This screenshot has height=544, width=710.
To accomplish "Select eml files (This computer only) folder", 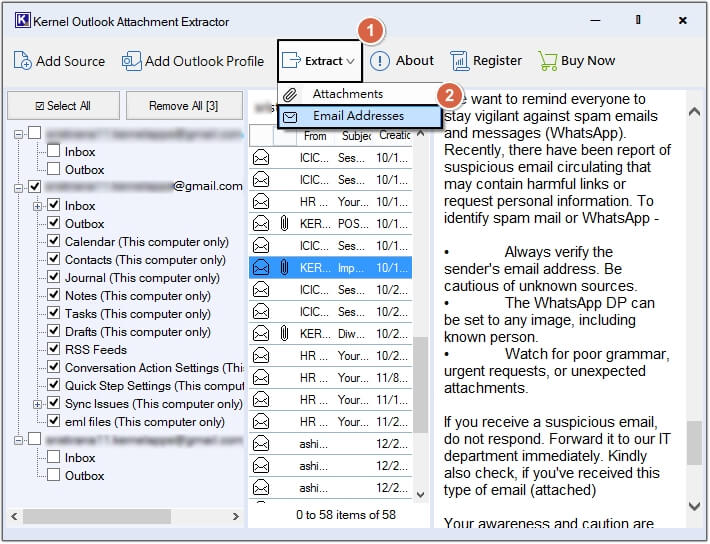I will [x=145, y=422].
